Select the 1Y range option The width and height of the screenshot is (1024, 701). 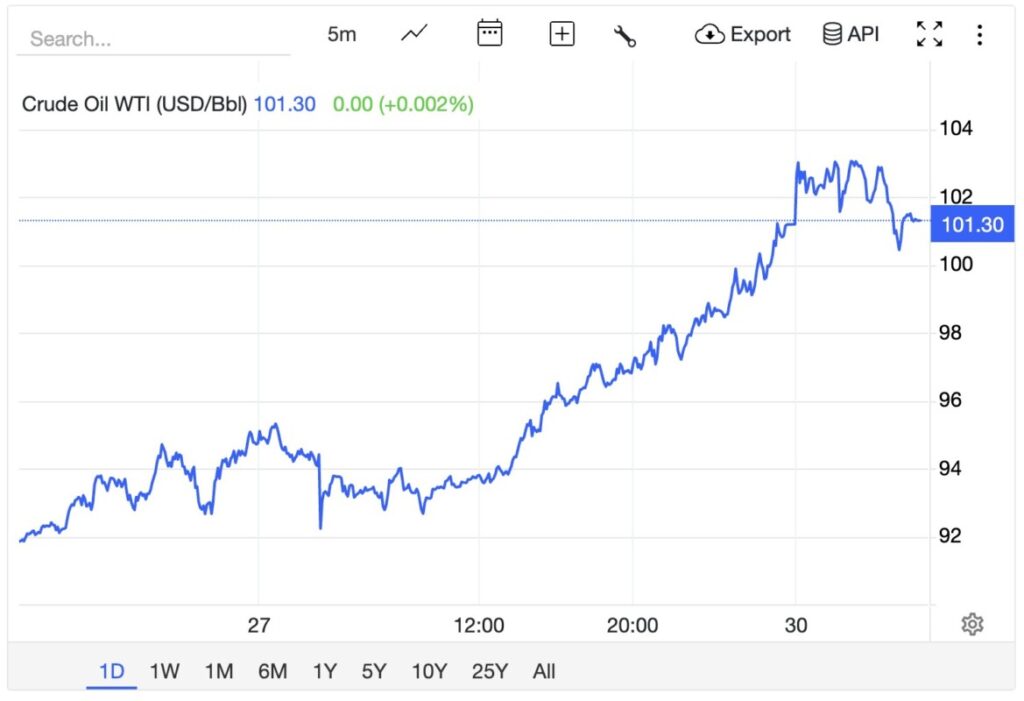325,672
